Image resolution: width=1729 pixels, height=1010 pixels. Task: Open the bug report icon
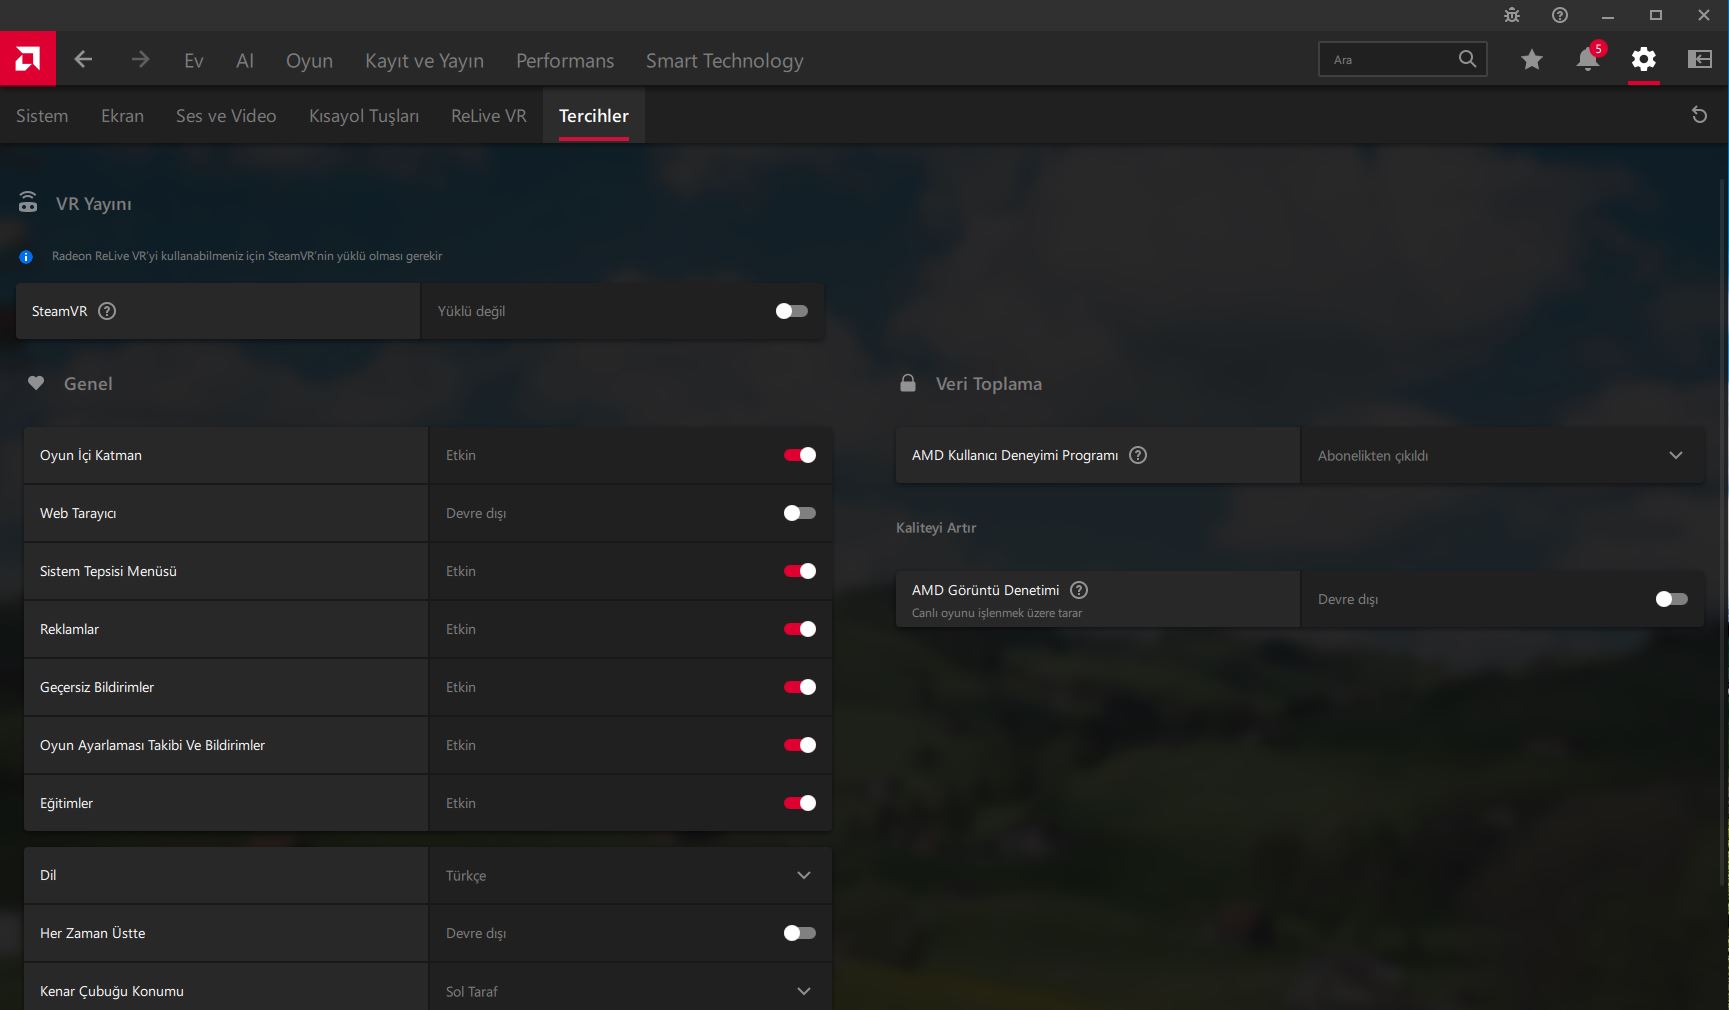tap(1512, 15)
